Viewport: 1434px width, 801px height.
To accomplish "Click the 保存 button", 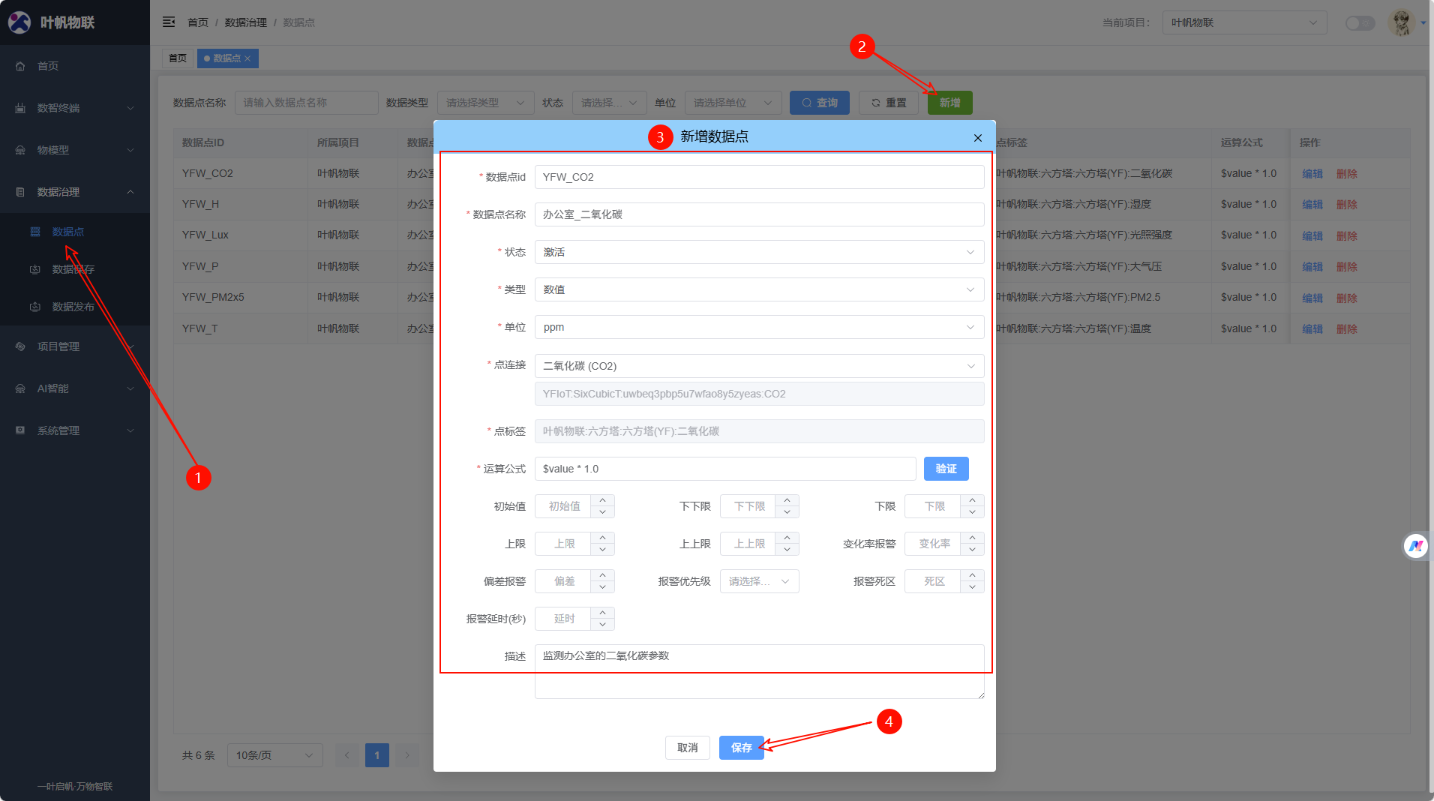I will coord(741,748).
